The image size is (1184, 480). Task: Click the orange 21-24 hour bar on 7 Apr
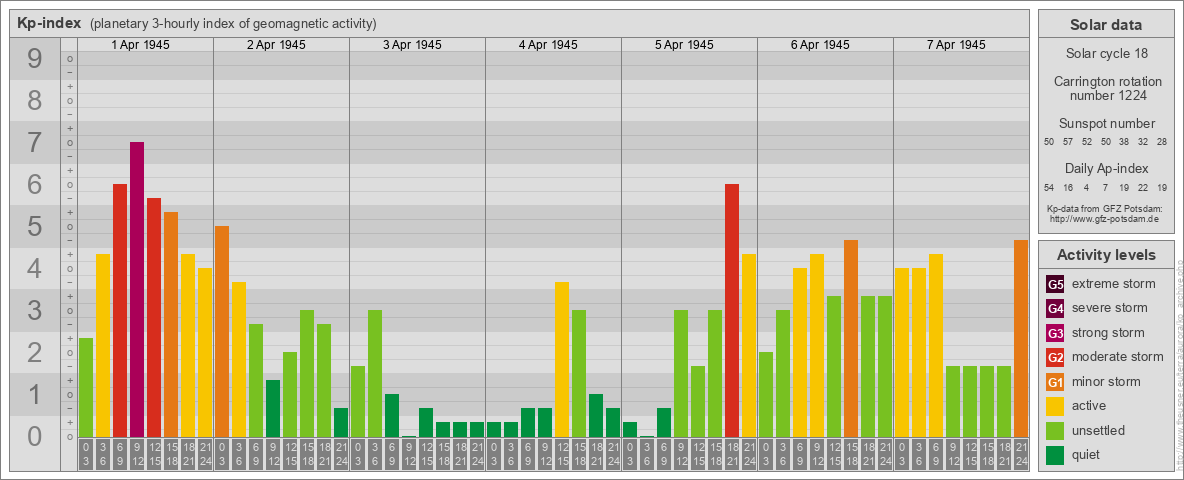(x=1021, y=339)
